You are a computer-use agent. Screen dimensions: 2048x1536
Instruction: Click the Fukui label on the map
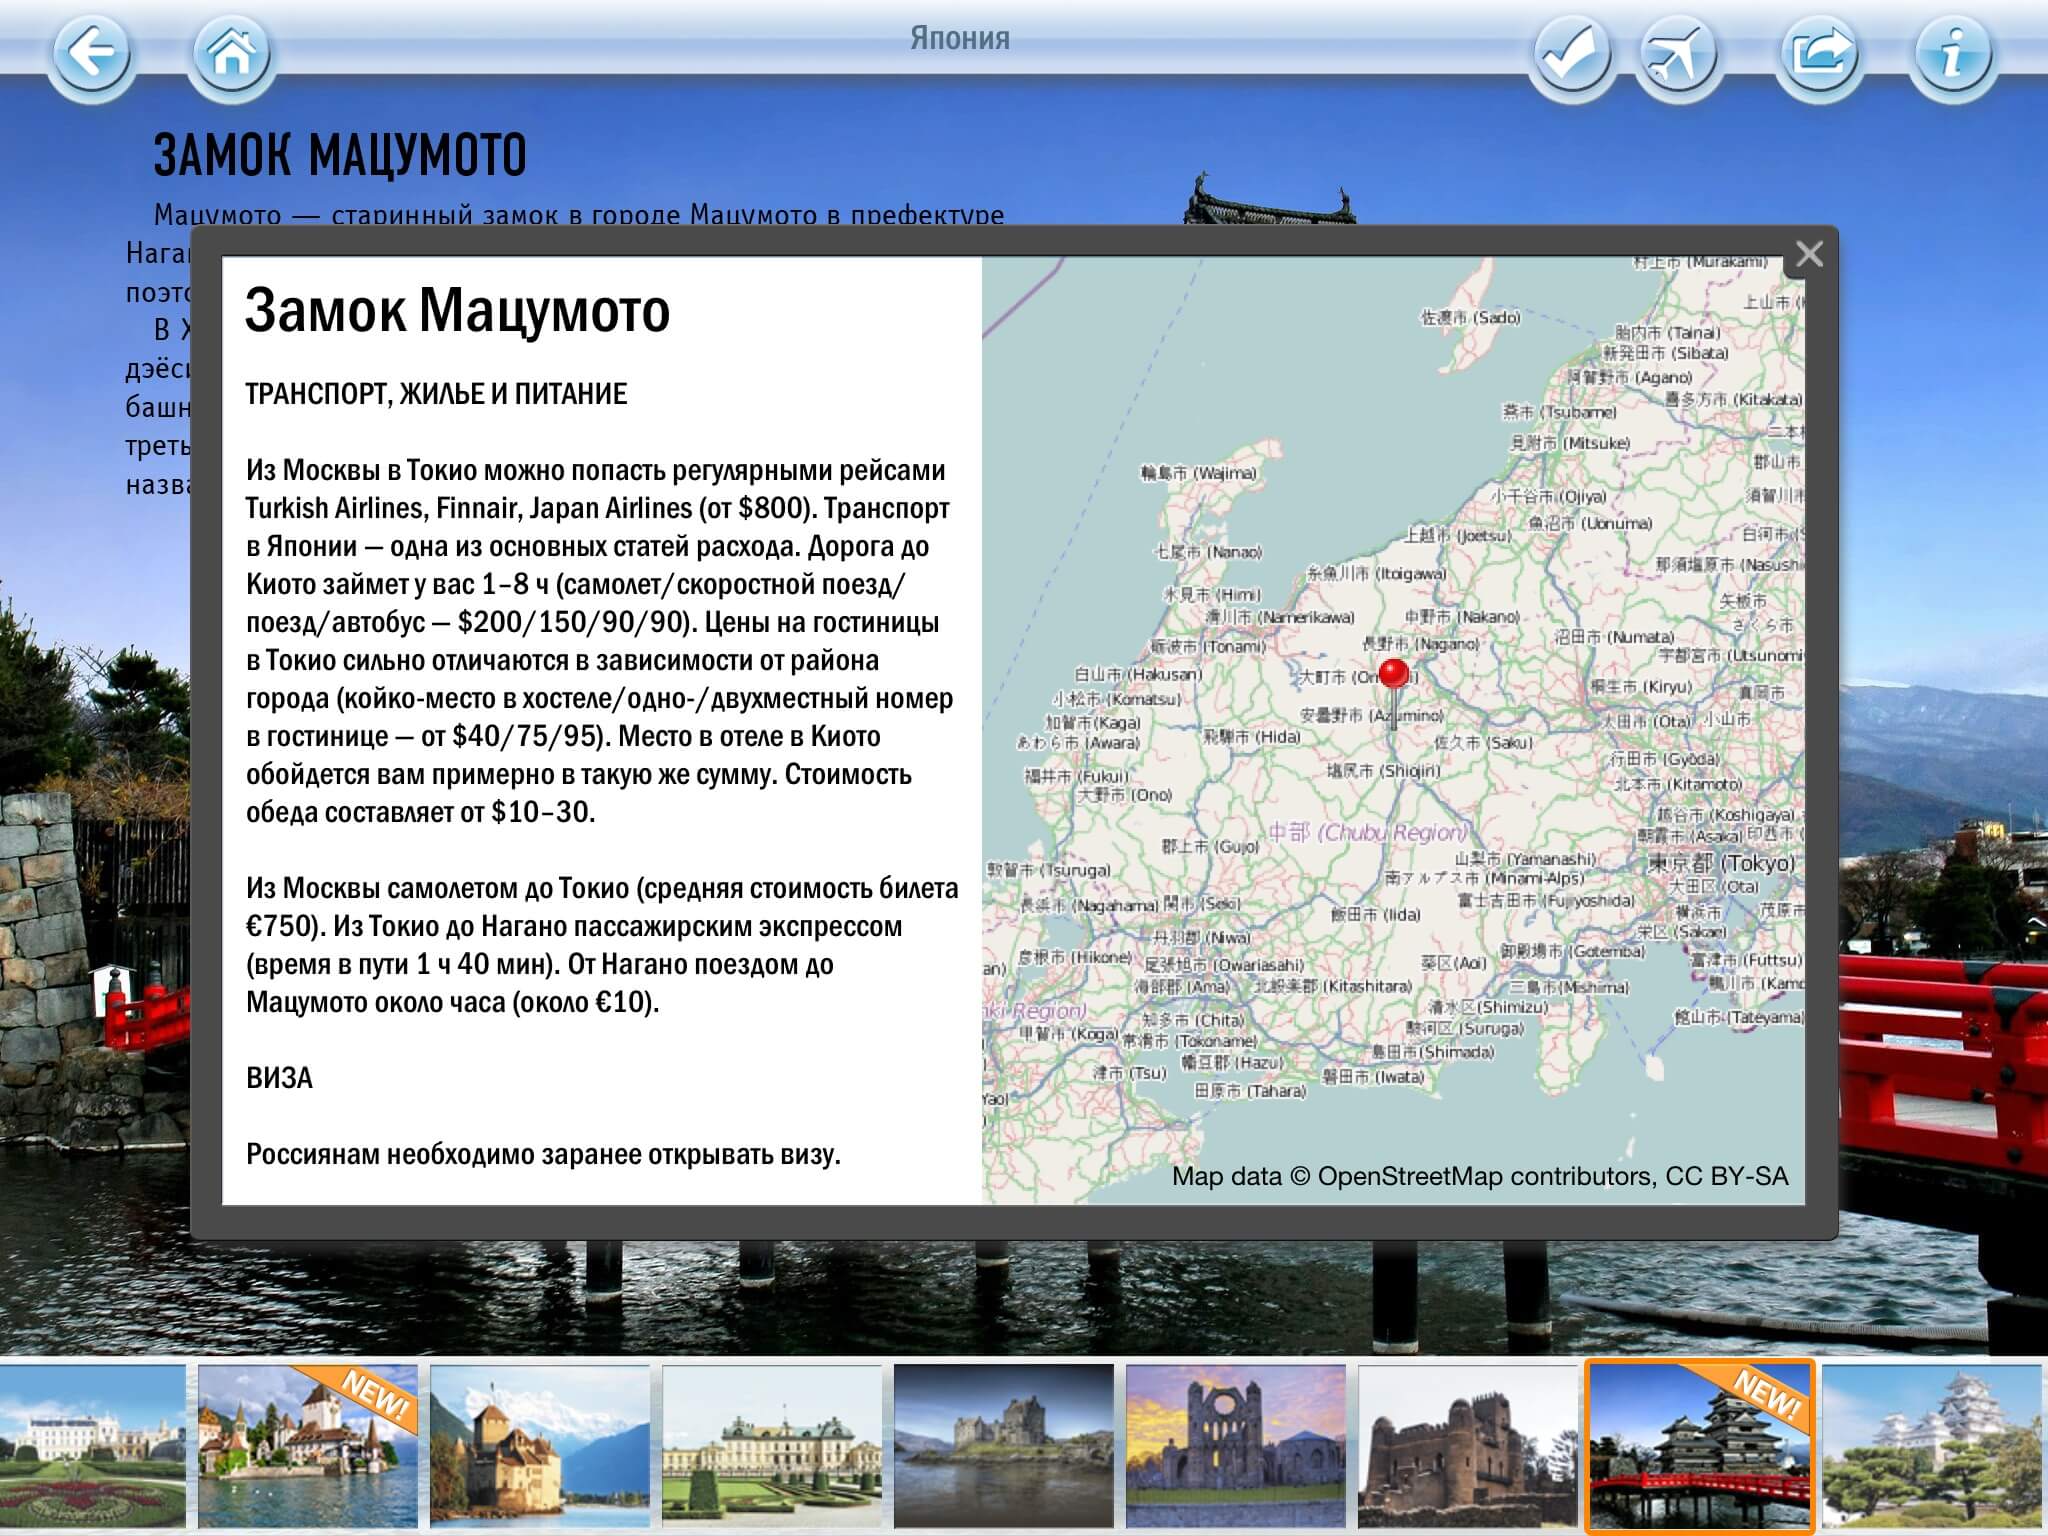[1076, 776]
